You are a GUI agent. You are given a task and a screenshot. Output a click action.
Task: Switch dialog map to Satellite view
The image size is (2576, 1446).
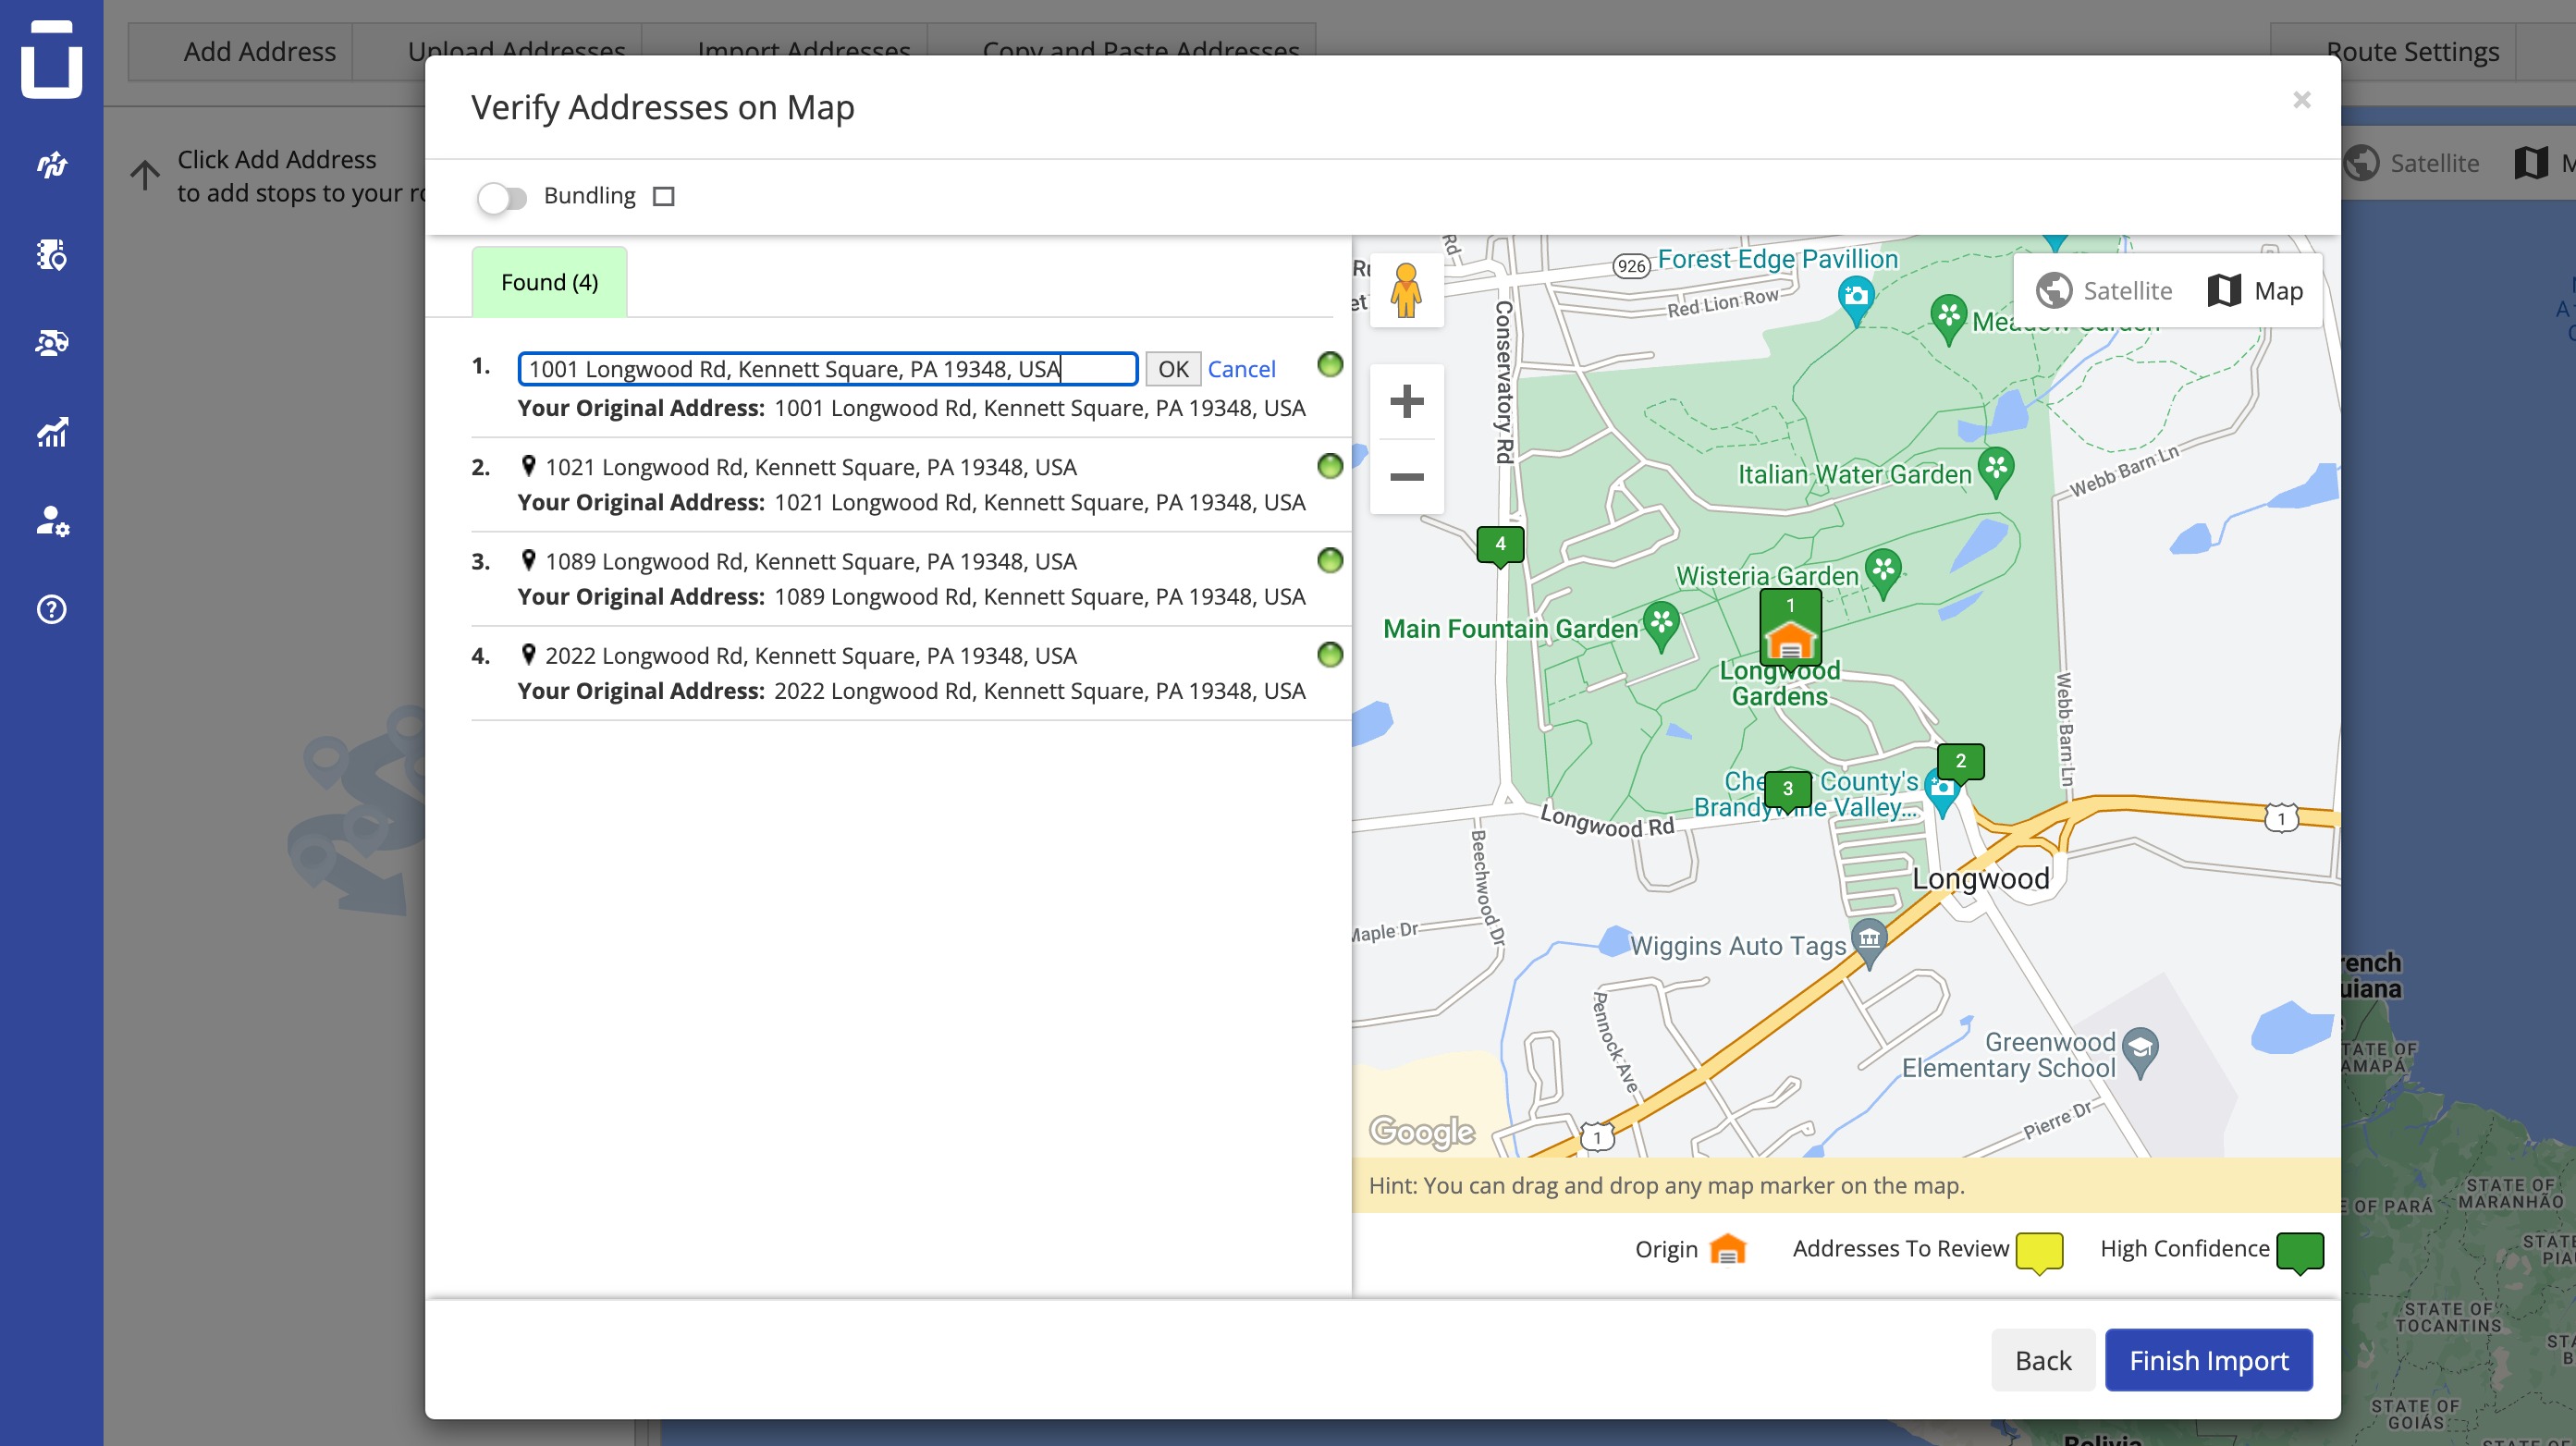[2104, 291]
